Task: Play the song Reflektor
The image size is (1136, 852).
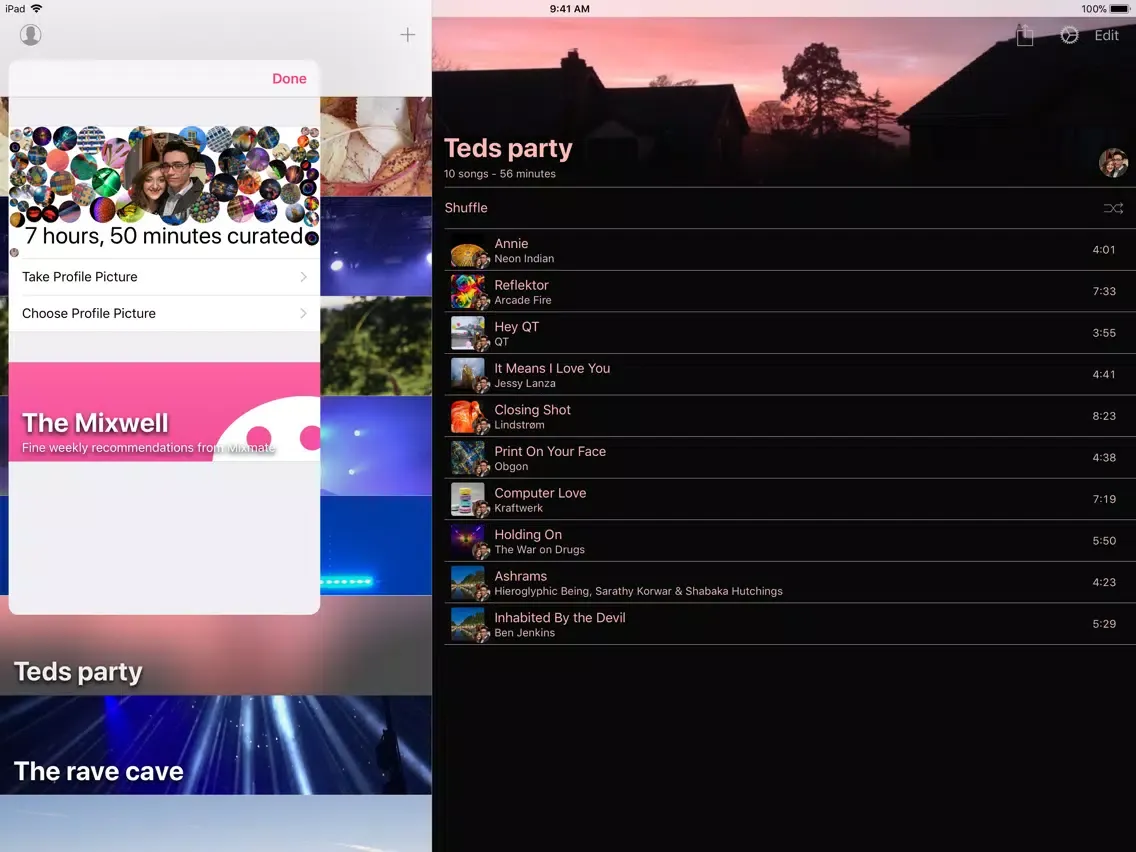Action: click(790, 292)
